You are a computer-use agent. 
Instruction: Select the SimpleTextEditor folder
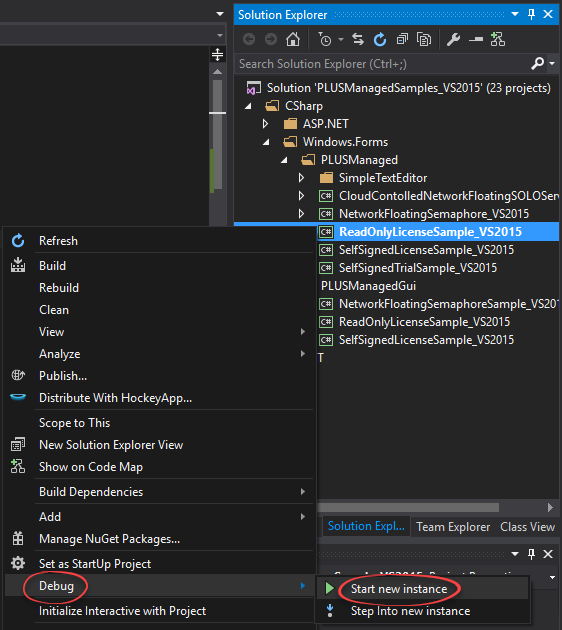(x=383, y=178)
